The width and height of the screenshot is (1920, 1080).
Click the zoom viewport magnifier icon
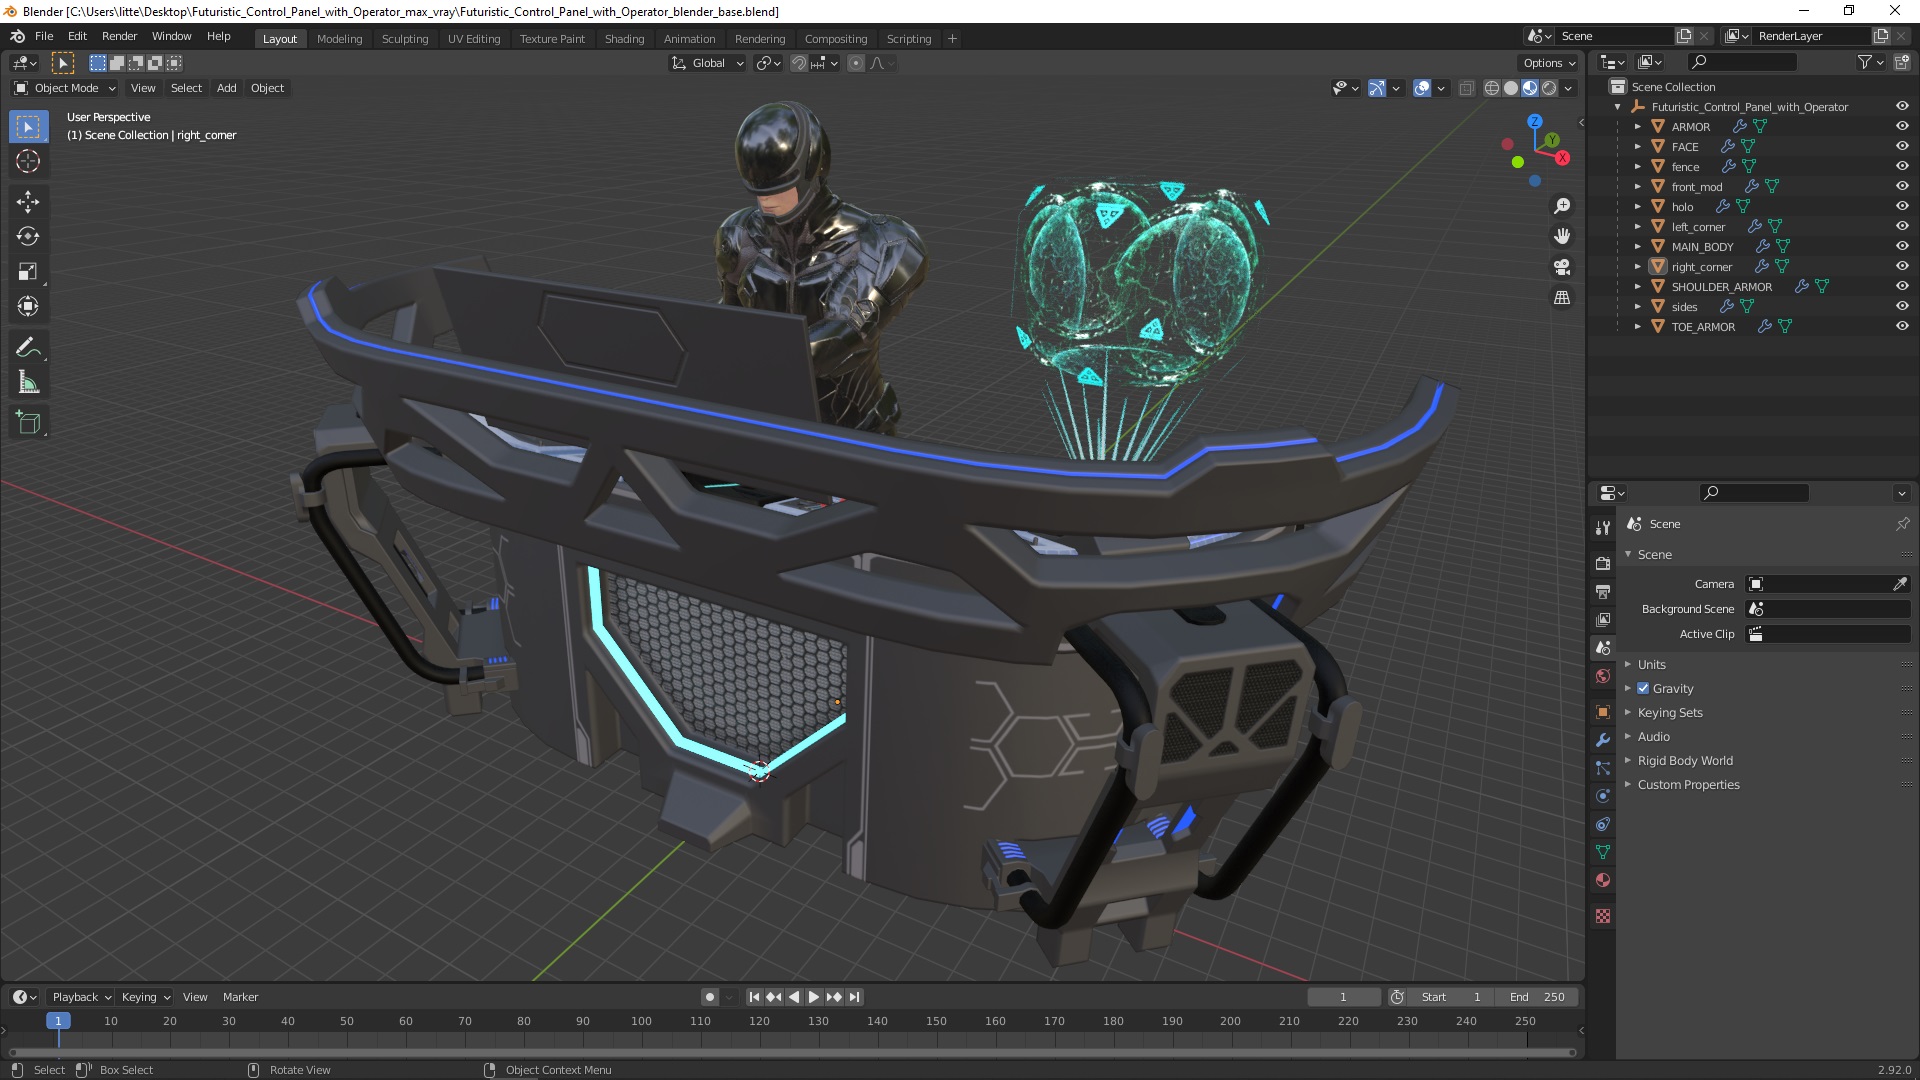(1562, 206)
